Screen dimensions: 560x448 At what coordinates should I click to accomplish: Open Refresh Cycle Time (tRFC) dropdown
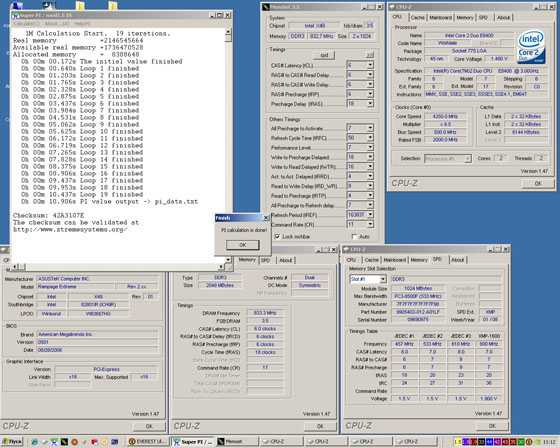coord(370,138)
